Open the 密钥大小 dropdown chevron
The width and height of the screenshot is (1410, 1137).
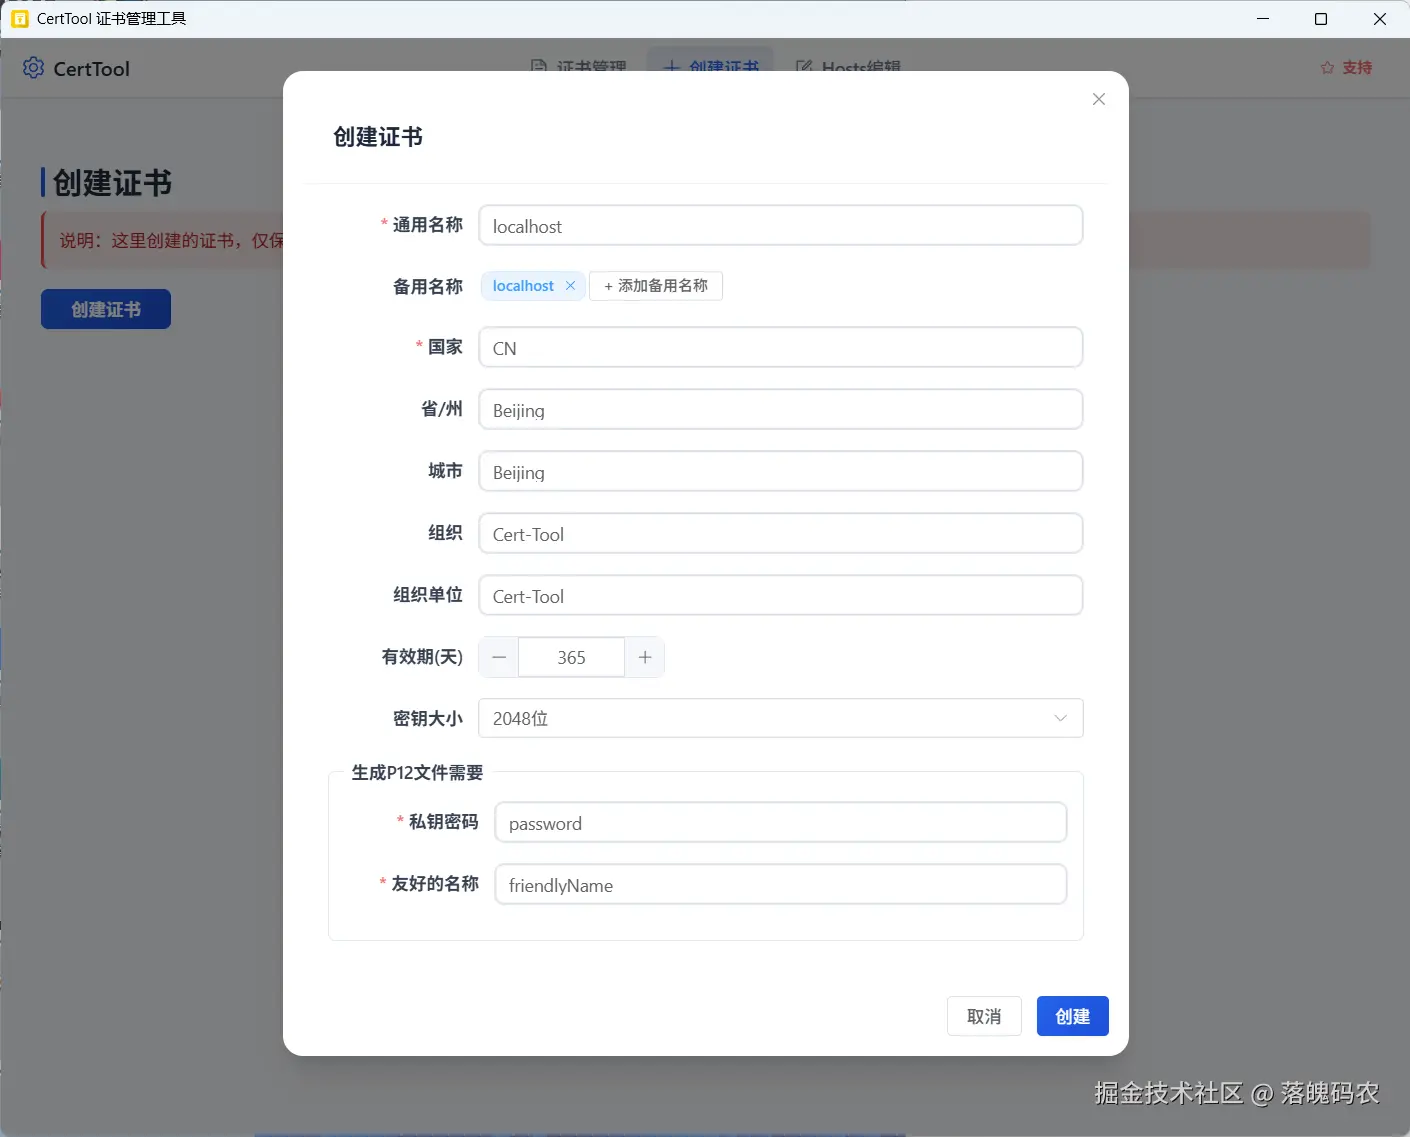[x=1061, y=718]
